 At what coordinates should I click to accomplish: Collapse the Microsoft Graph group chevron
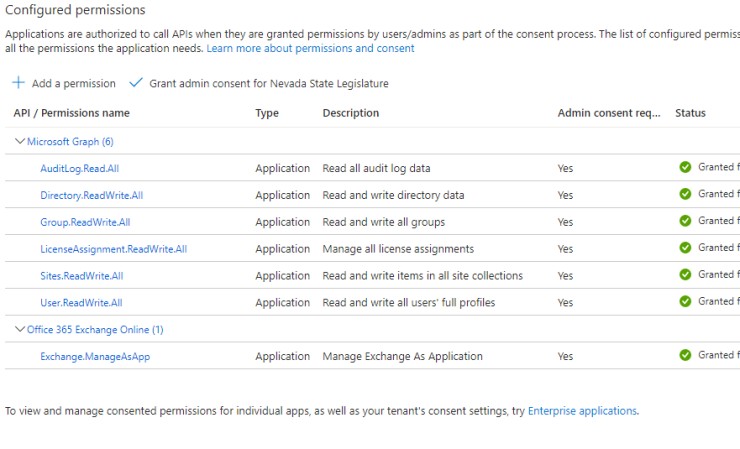tap(20, 141)
